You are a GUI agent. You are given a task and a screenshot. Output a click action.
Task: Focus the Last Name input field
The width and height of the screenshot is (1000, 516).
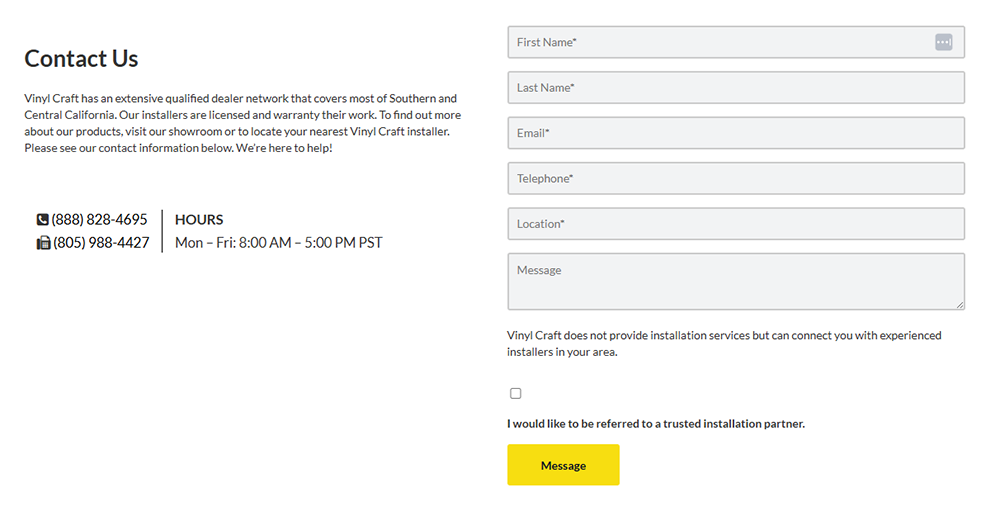(x=736, y=87)
